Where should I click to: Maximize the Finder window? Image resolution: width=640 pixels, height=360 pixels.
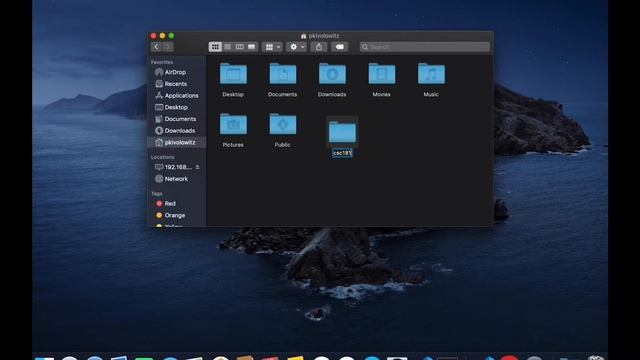pyautogui.click(x=171, y=36)
